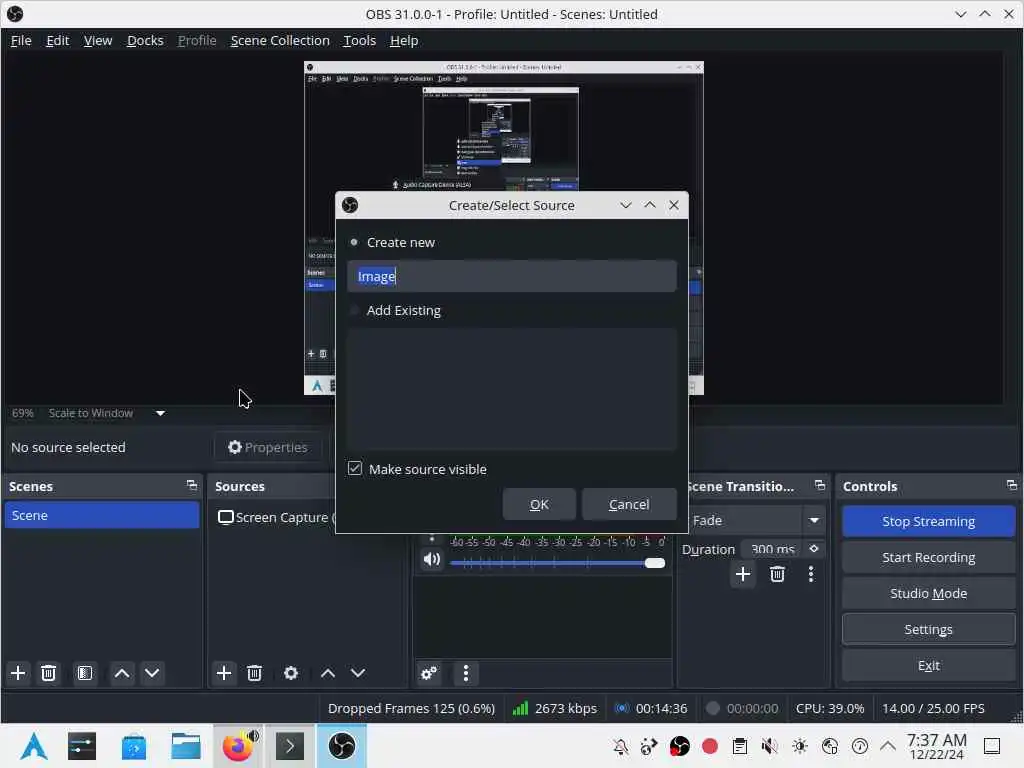1024x768 pixels.
Task: Click the source name input field
Action: 511,276
